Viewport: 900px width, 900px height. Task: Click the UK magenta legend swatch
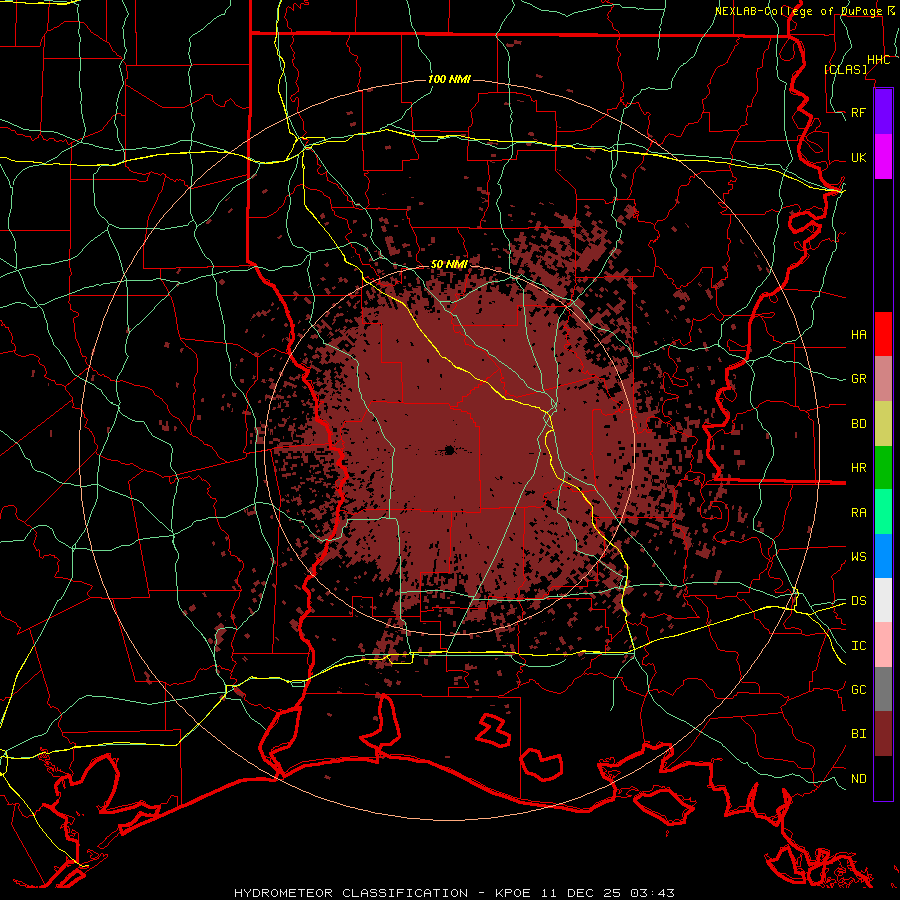(883, 157)
